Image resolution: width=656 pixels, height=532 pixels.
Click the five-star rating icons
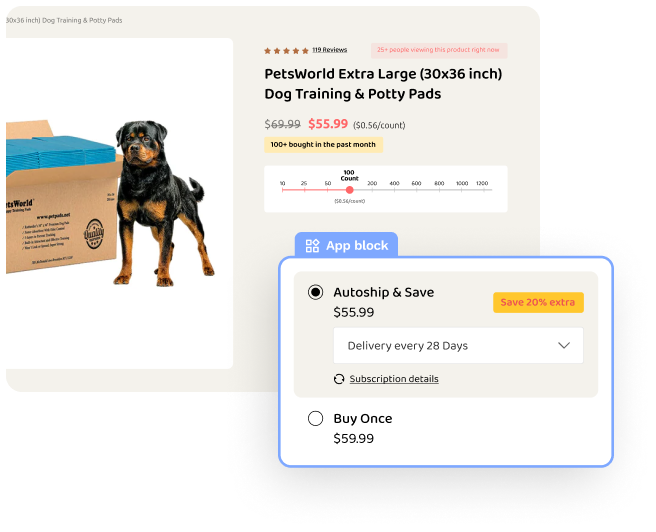pos(286,51)
